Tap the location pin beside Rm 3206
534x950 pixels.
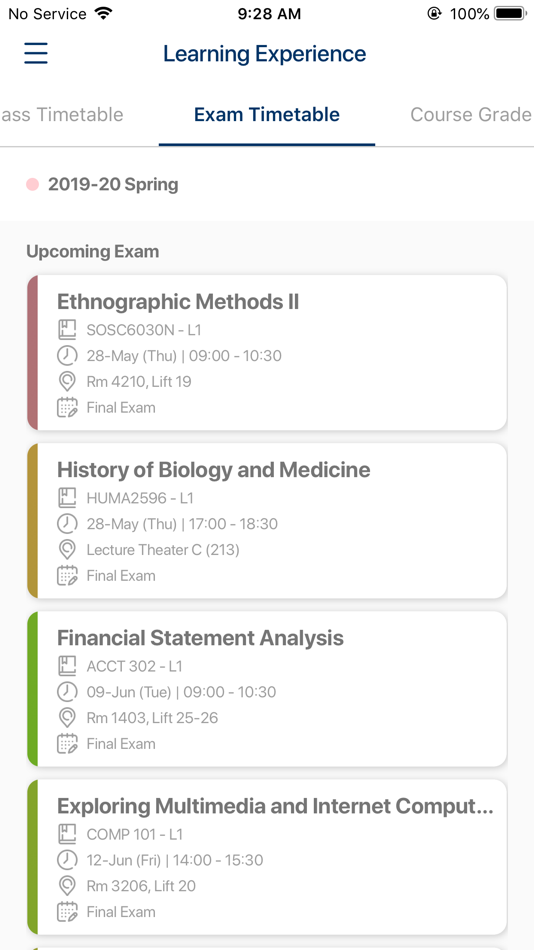(x=67, y=886)
